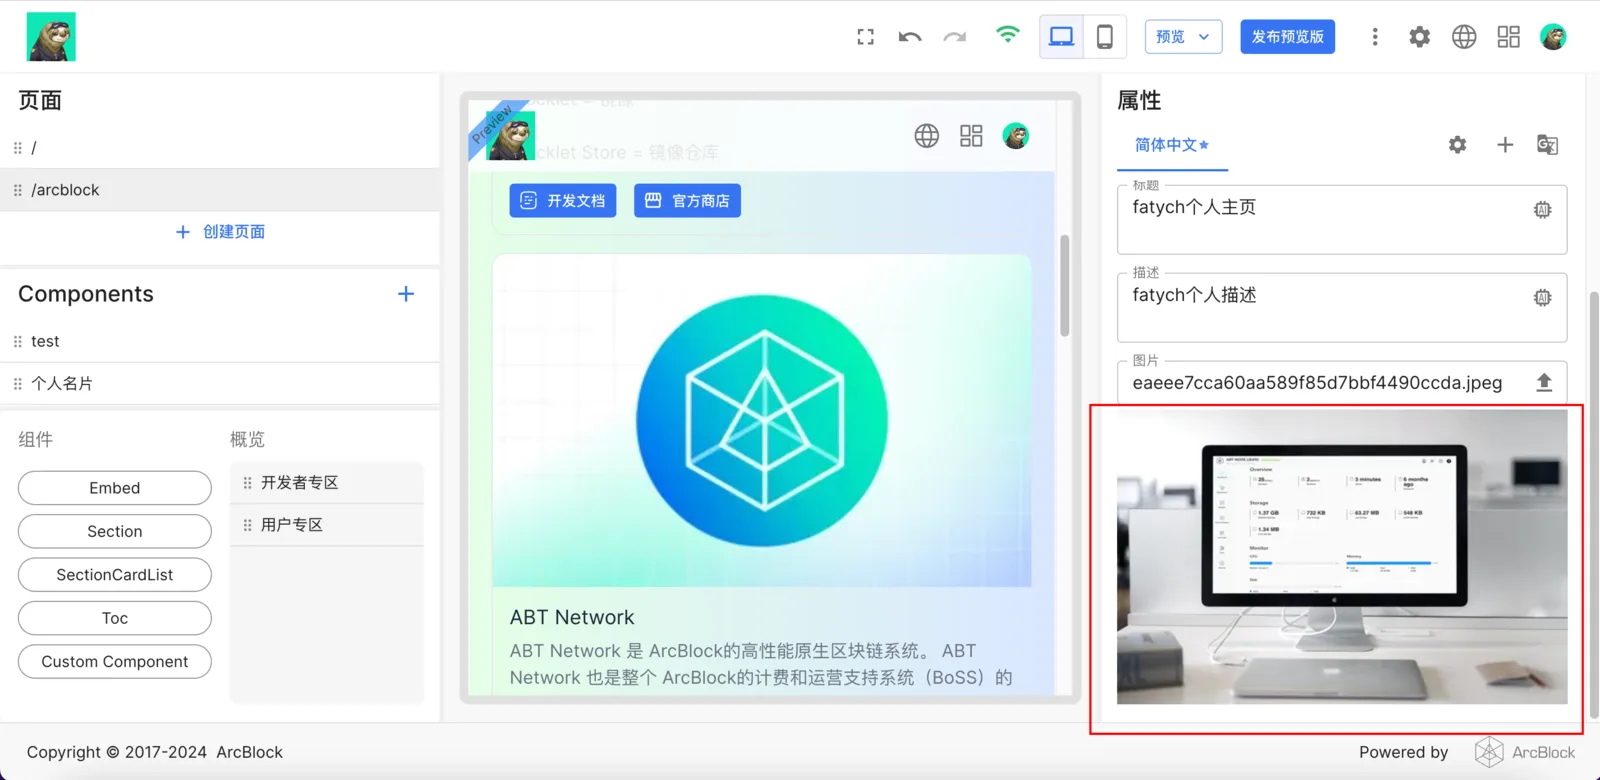Click the preview pane vertical scrollbar
This screenshot has height=780, width=1600.
pyautogui.click(x=1065, y=286)
